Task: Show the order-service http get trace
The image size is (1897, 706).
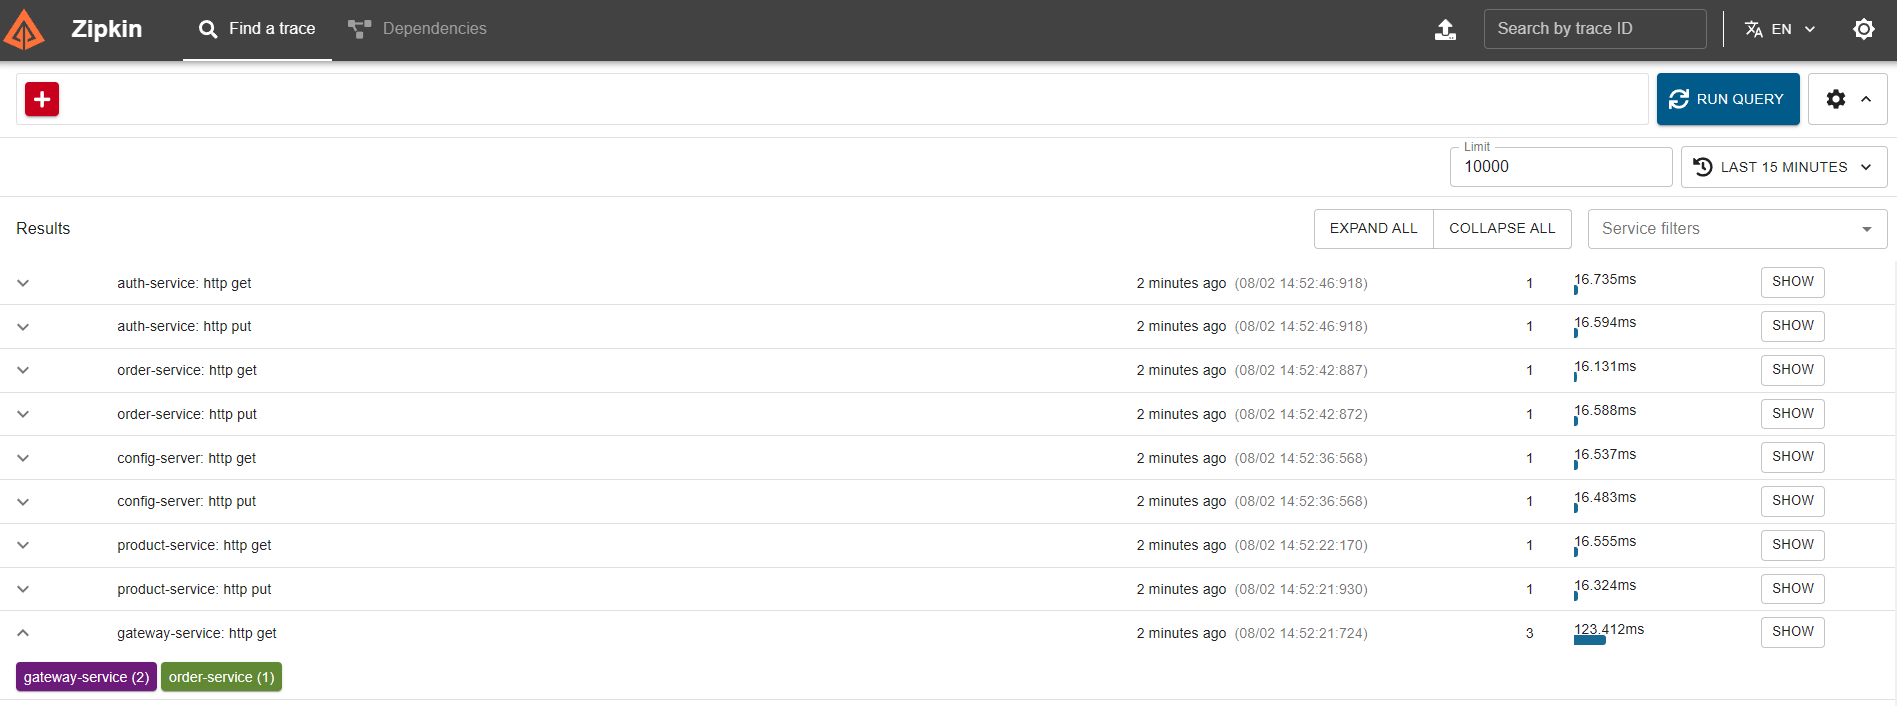Action: point(1793,370)
